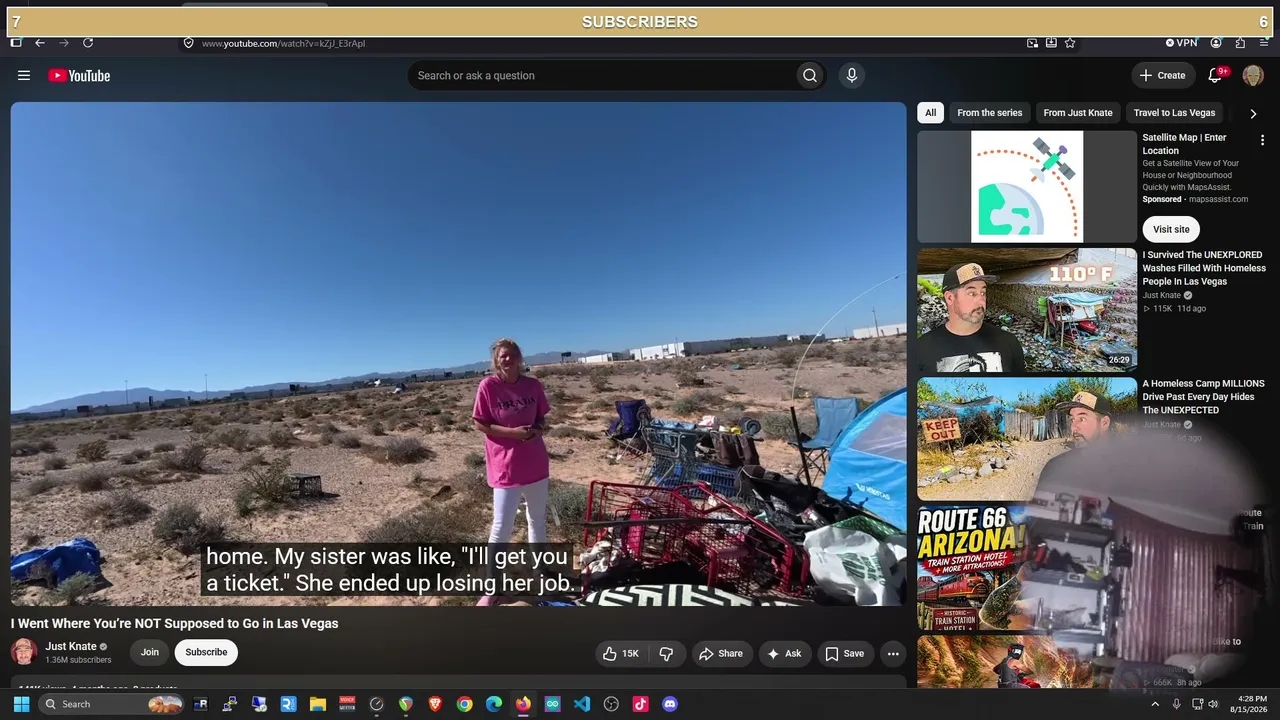Select the All filter chip

point(930,113)
